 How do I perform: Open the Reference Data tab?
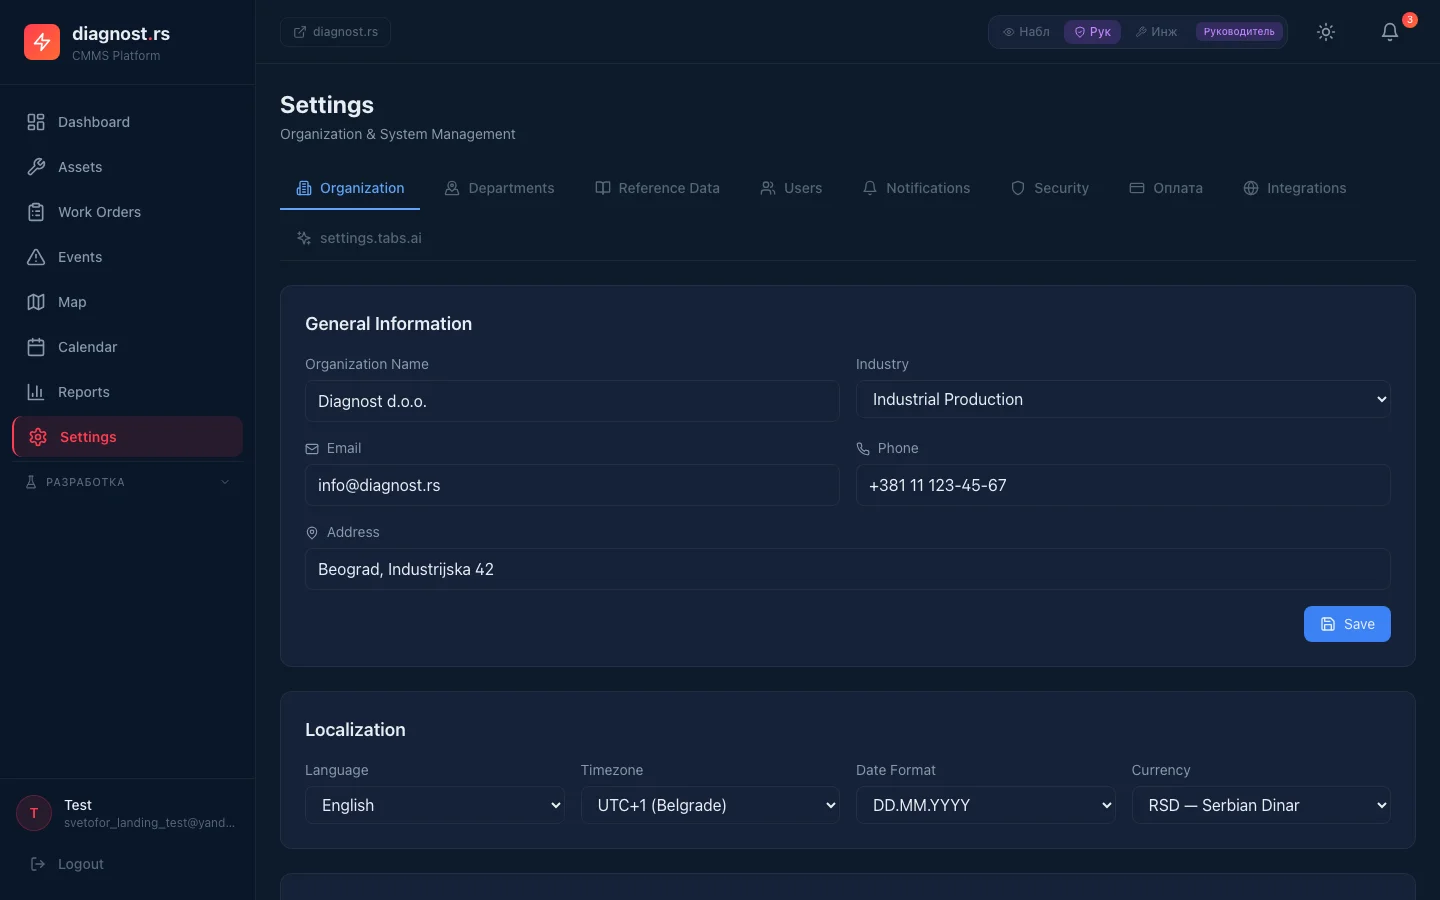[657, 188]
